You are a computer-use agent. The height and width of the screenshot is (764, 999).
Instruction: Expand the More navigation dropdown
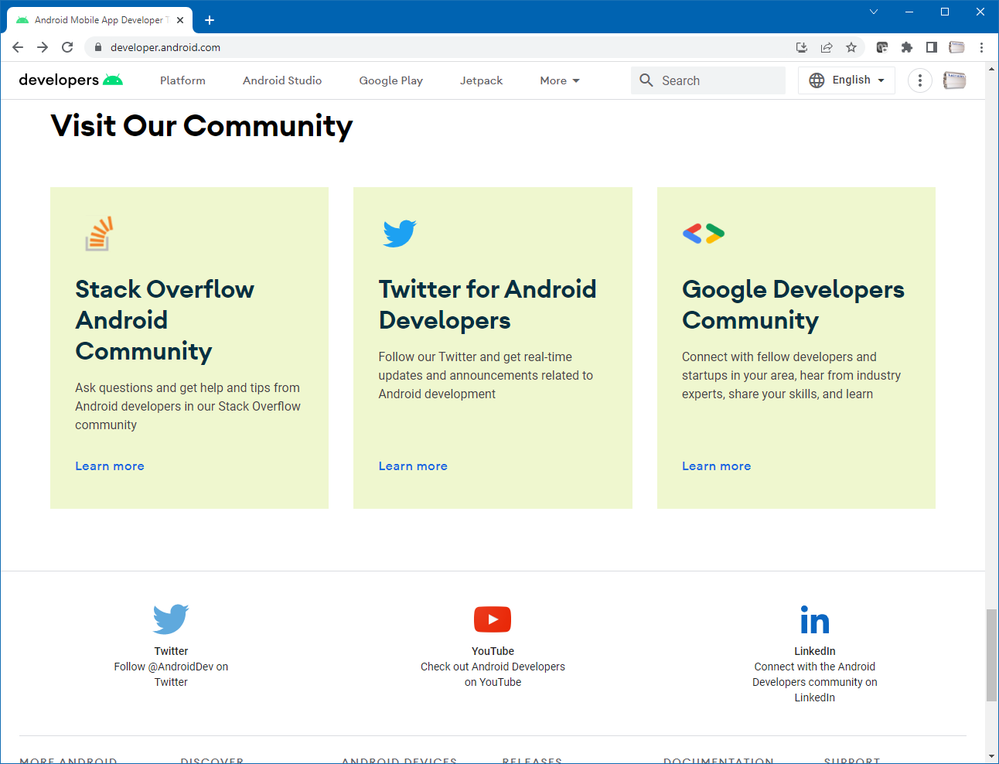(559, 81)
